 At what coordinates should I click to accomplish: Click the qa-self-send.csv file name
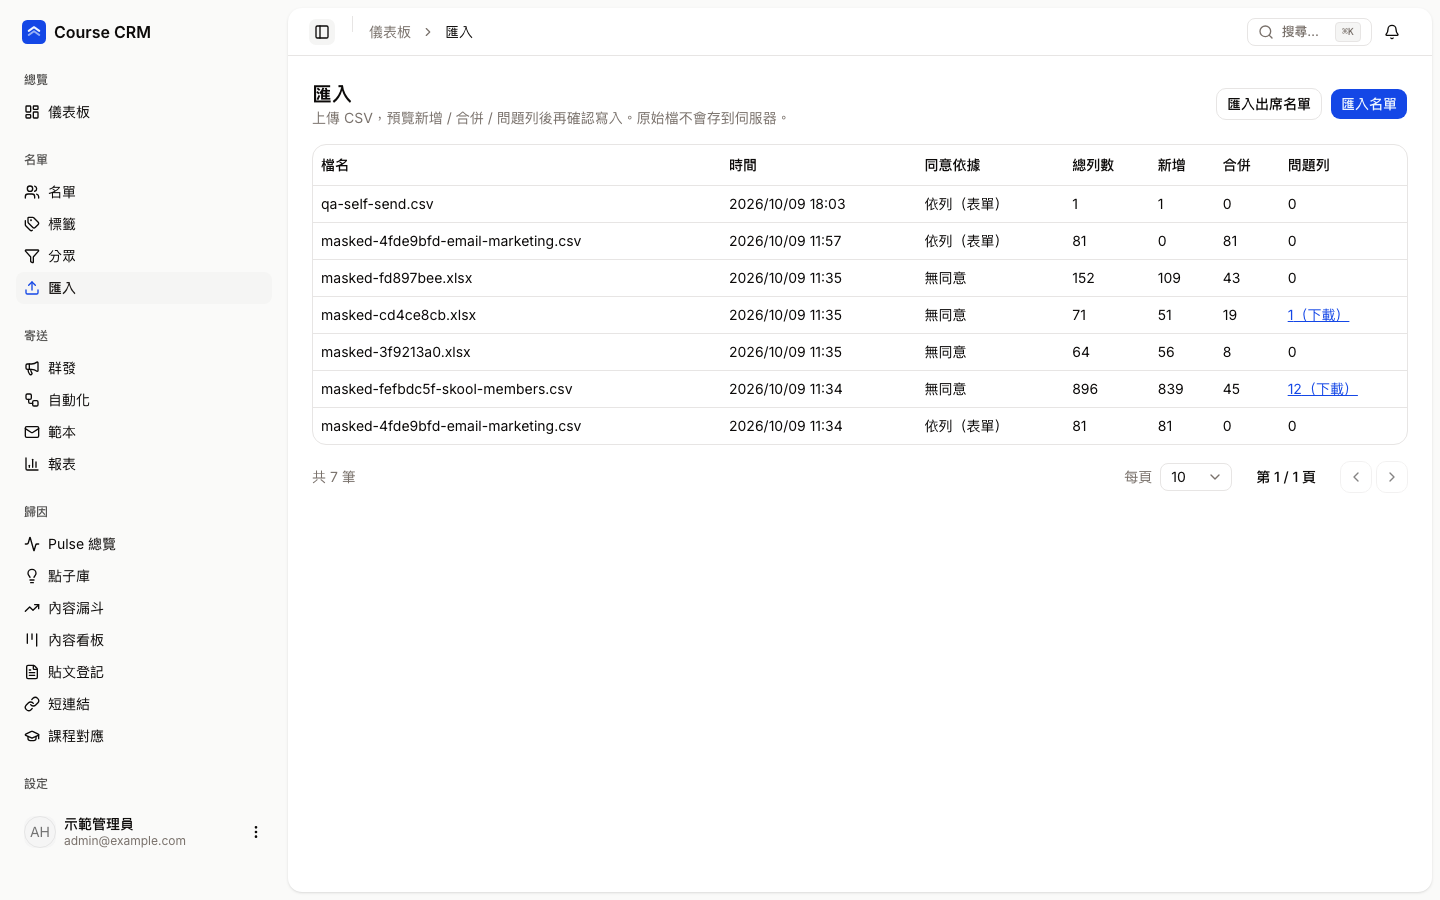377,204
